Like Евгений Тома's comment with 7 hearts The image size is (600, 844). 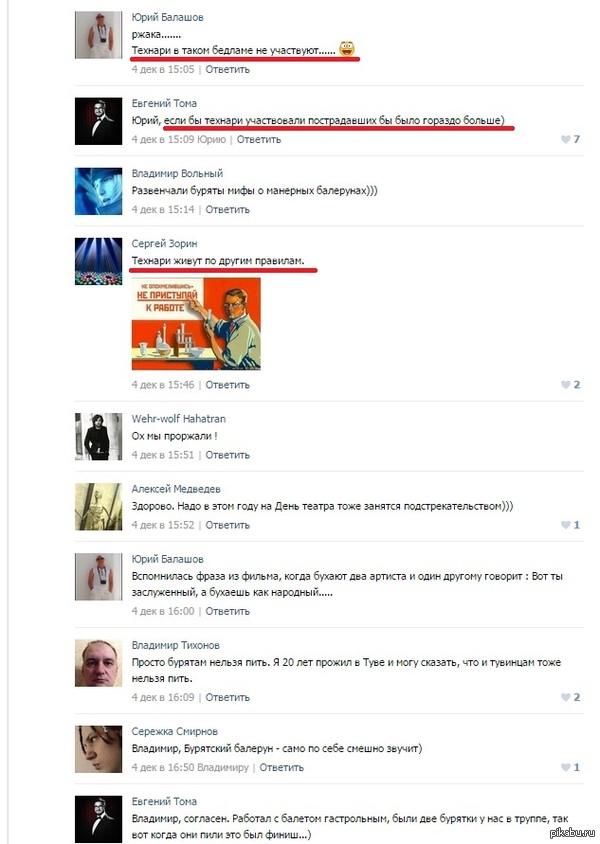[x=566, y=139]
